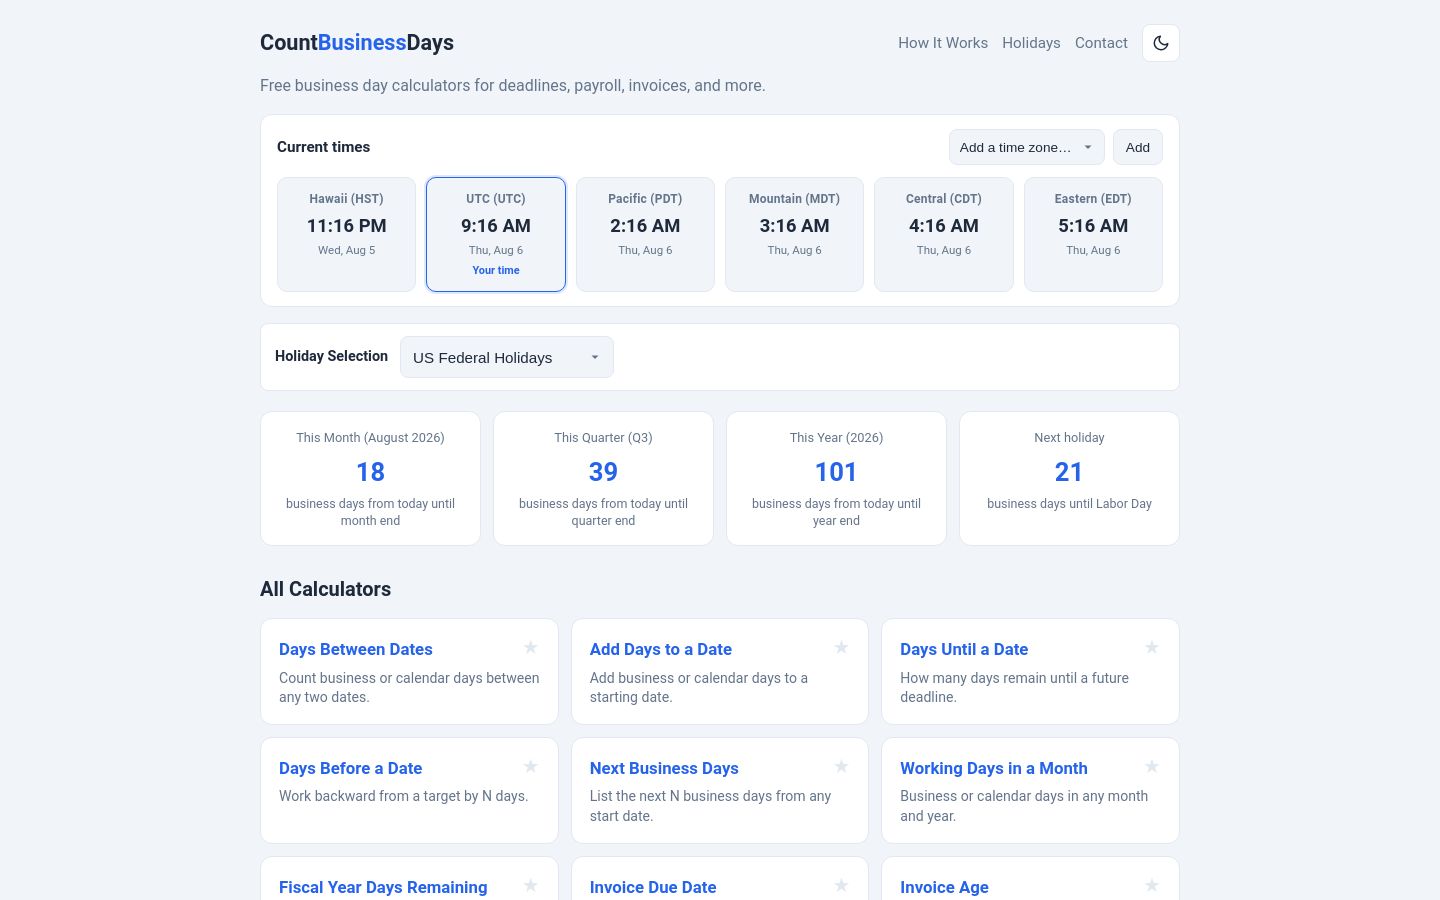1440x900 pixels.
Task: Go to Holidays in navigation
Action: 1031,43
